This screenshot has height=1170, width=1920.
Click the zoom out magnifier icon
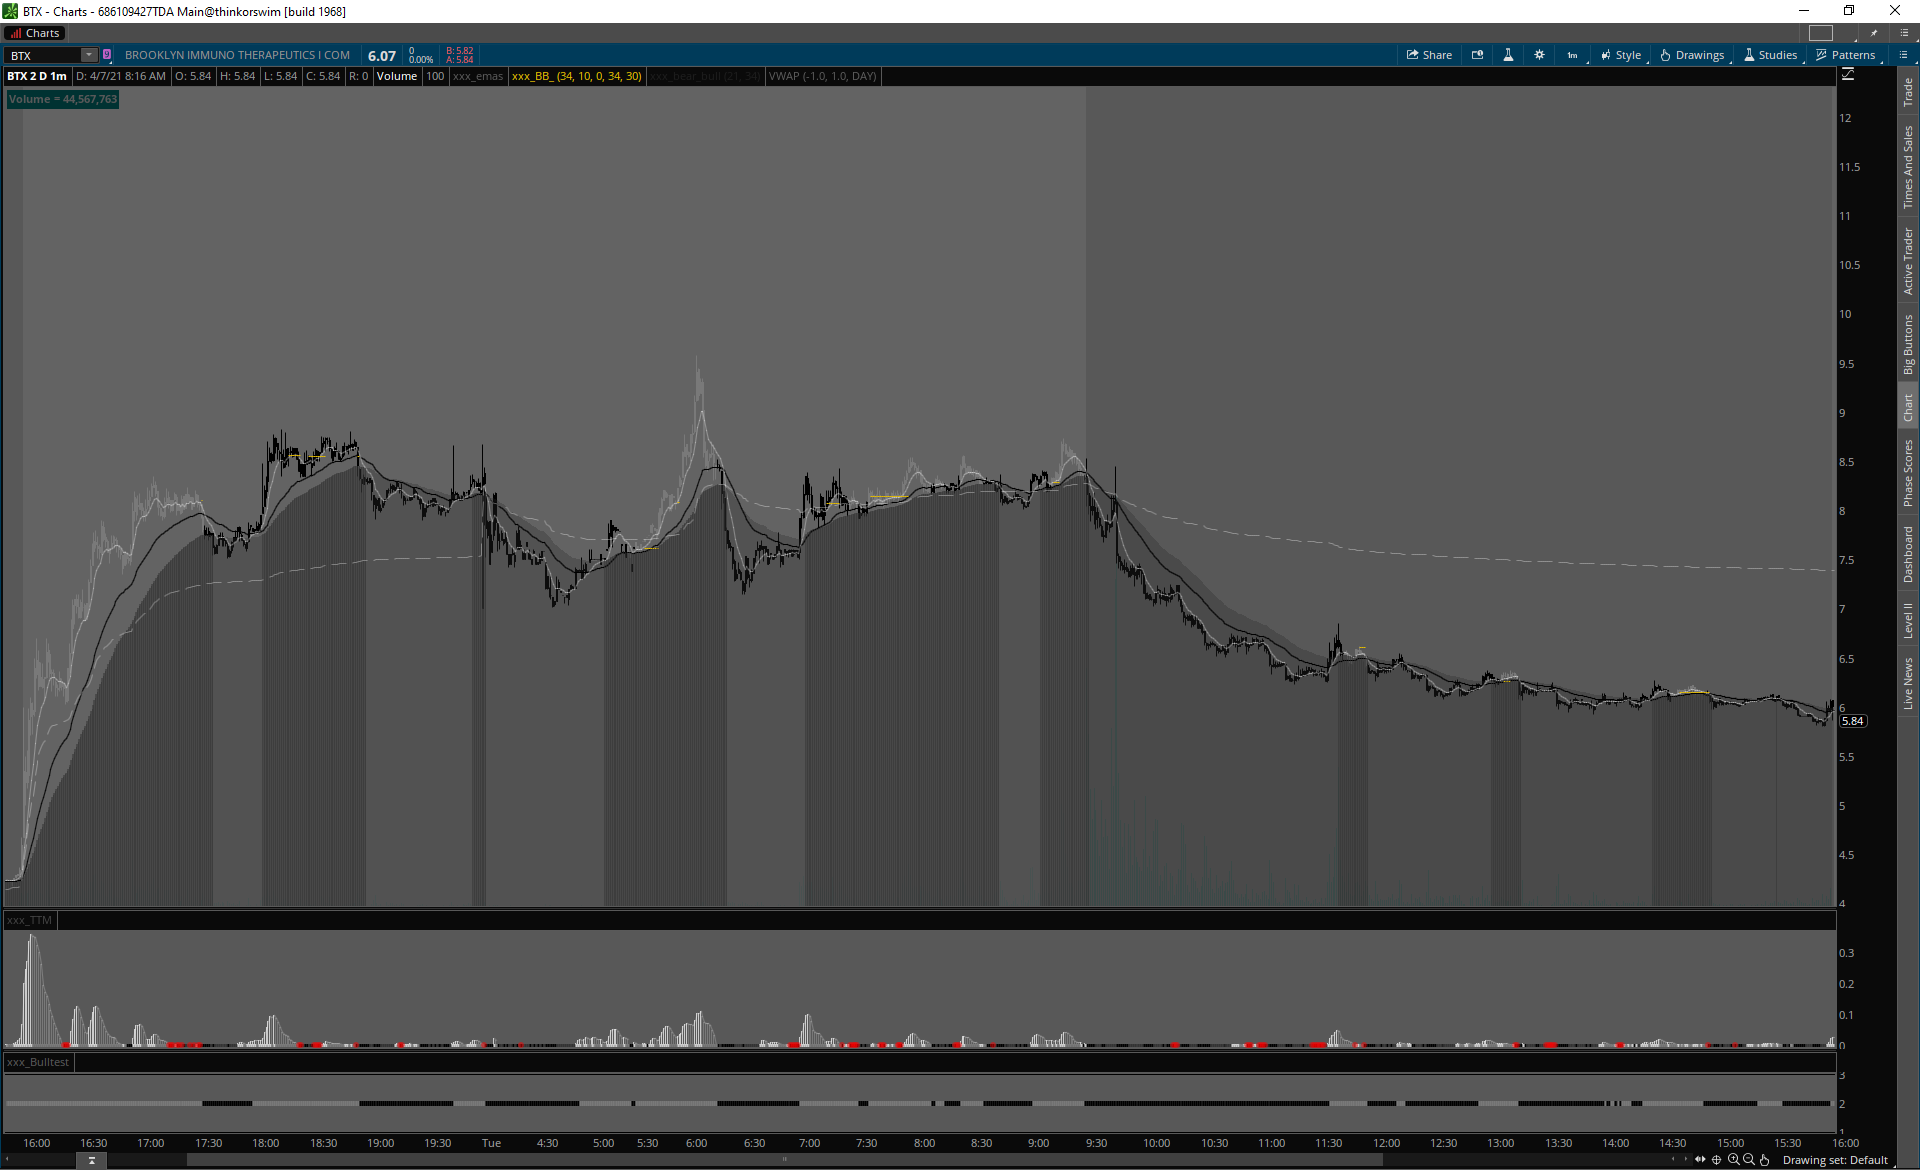click(1749, 1160)
